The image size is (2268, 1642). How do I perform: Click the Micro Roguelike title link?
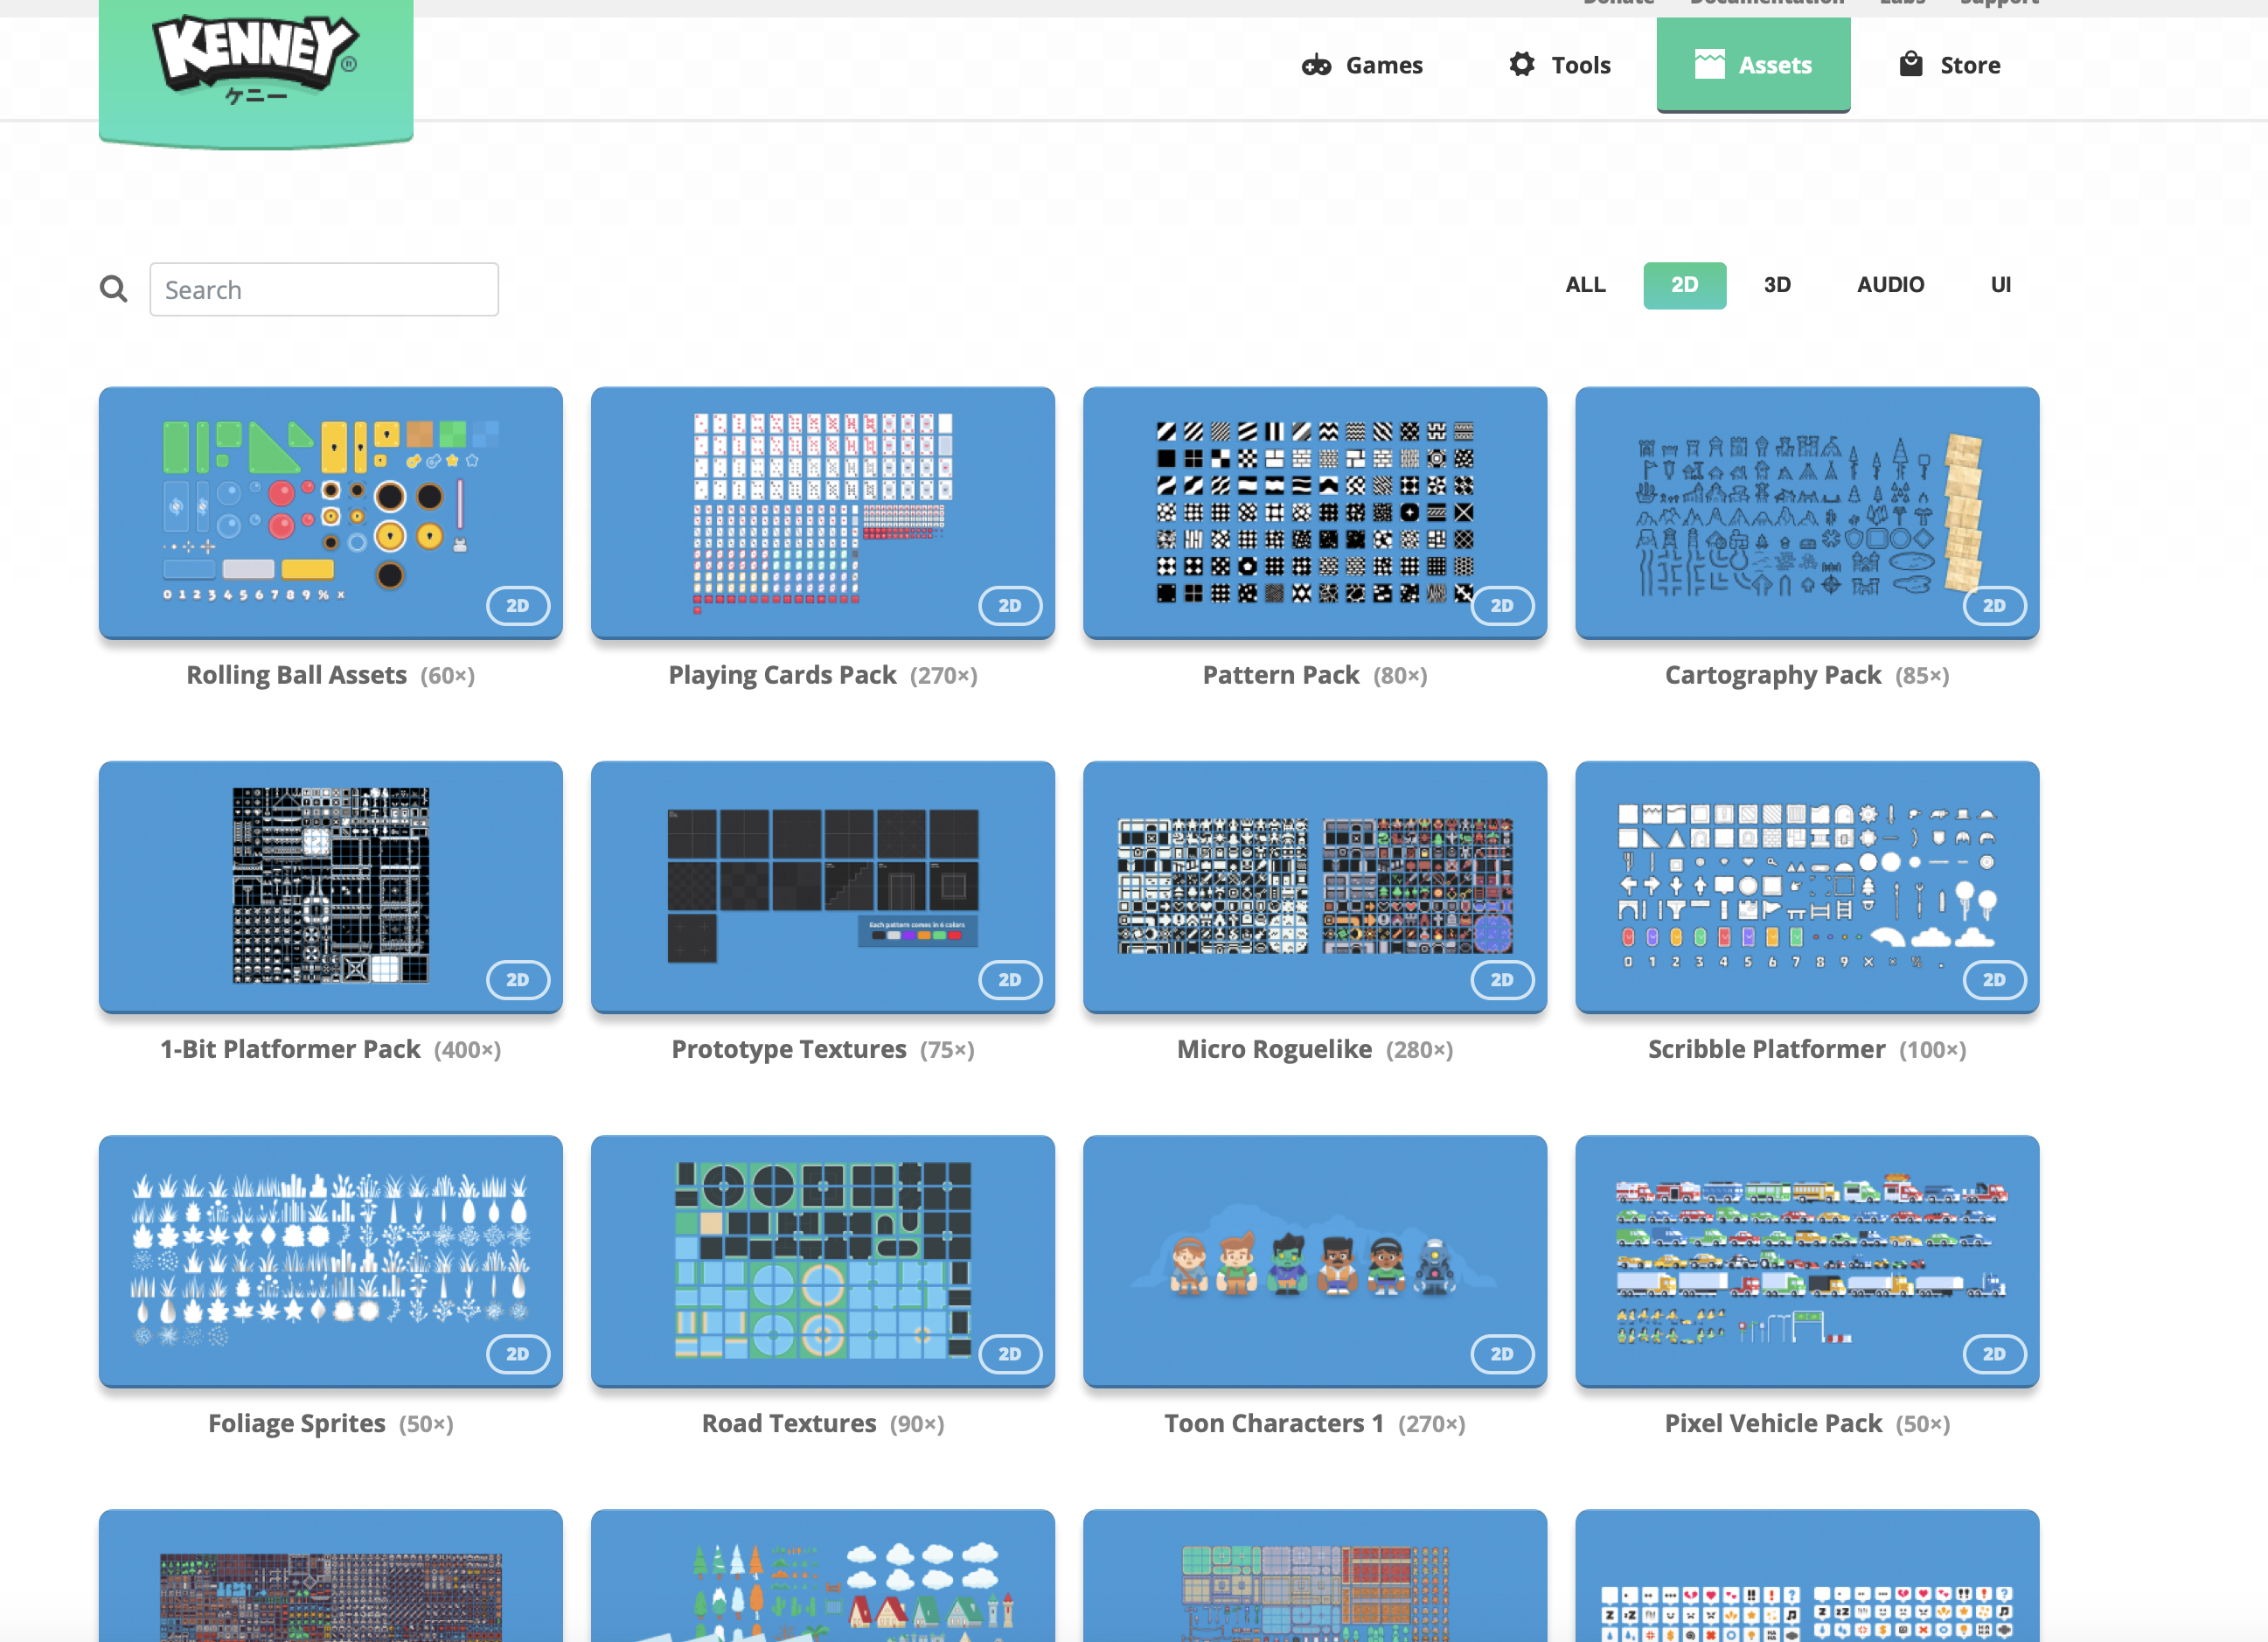click(1274, 1049)
